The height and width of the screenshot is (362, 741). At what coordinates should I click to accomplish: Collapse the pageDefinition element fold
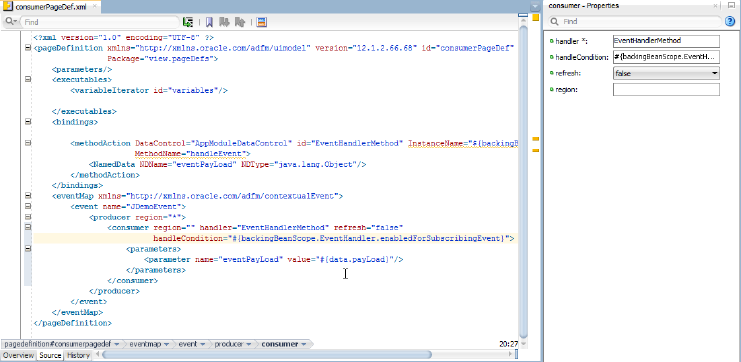pyautogui.click(x=28, y=48)
